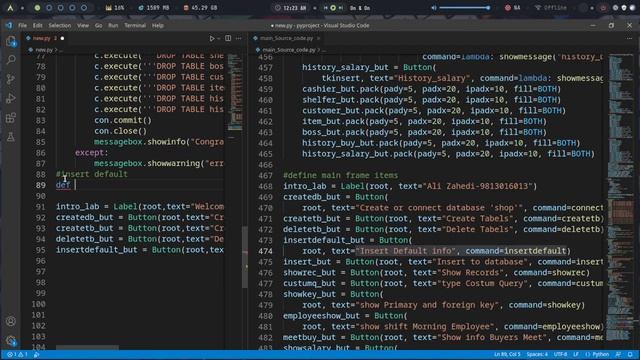The image size is (640, 360).
Task: Click '#define main frame items' comment
Action: (x=340, y=175)
